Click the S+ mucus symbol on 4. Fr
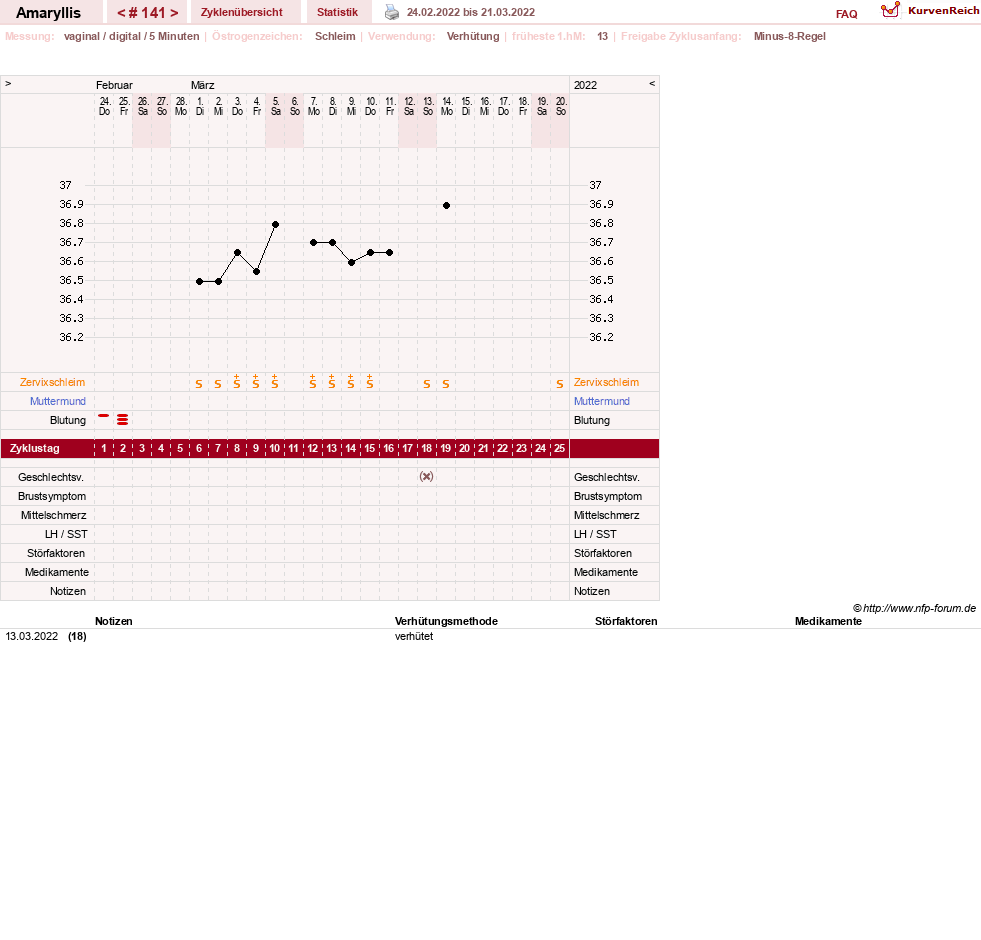 coord(256,382)
